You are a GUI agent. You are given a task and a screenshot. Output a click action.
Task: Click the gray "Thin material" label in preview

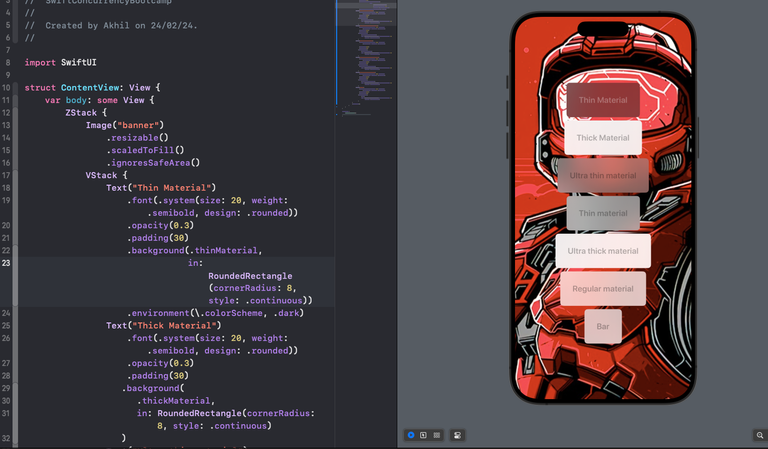[603, 213]
